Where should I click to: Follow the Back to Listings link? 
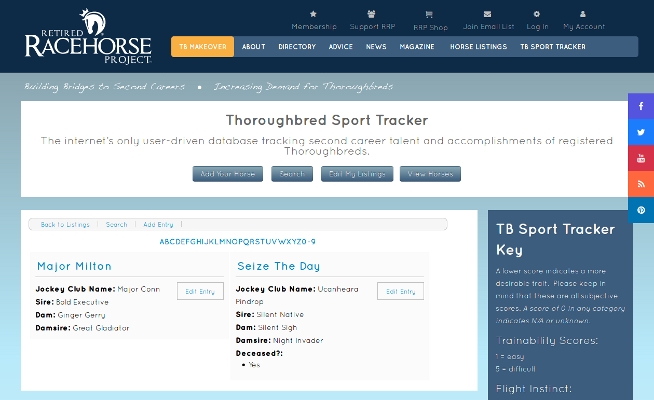pyautogui.click(x=65, y=225)
